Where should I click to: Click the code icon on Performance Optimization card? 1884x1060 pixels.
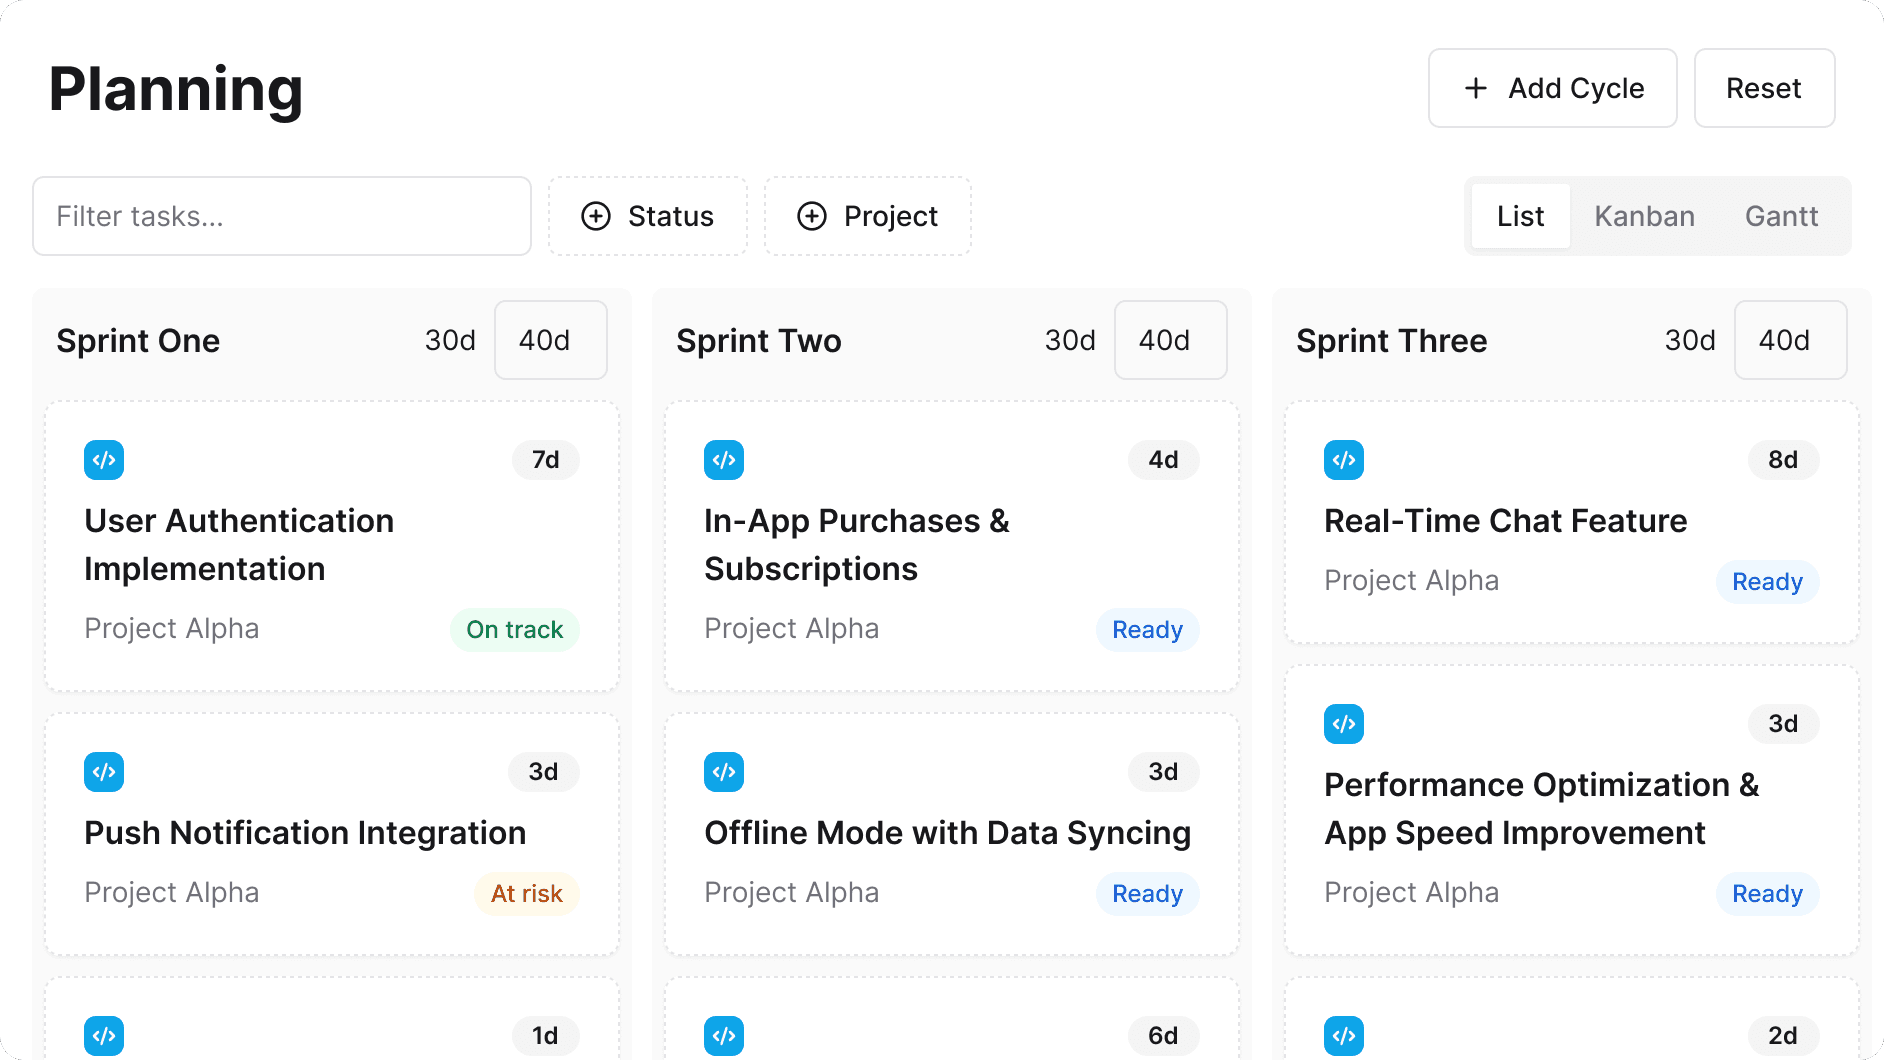coord(1344,724)
